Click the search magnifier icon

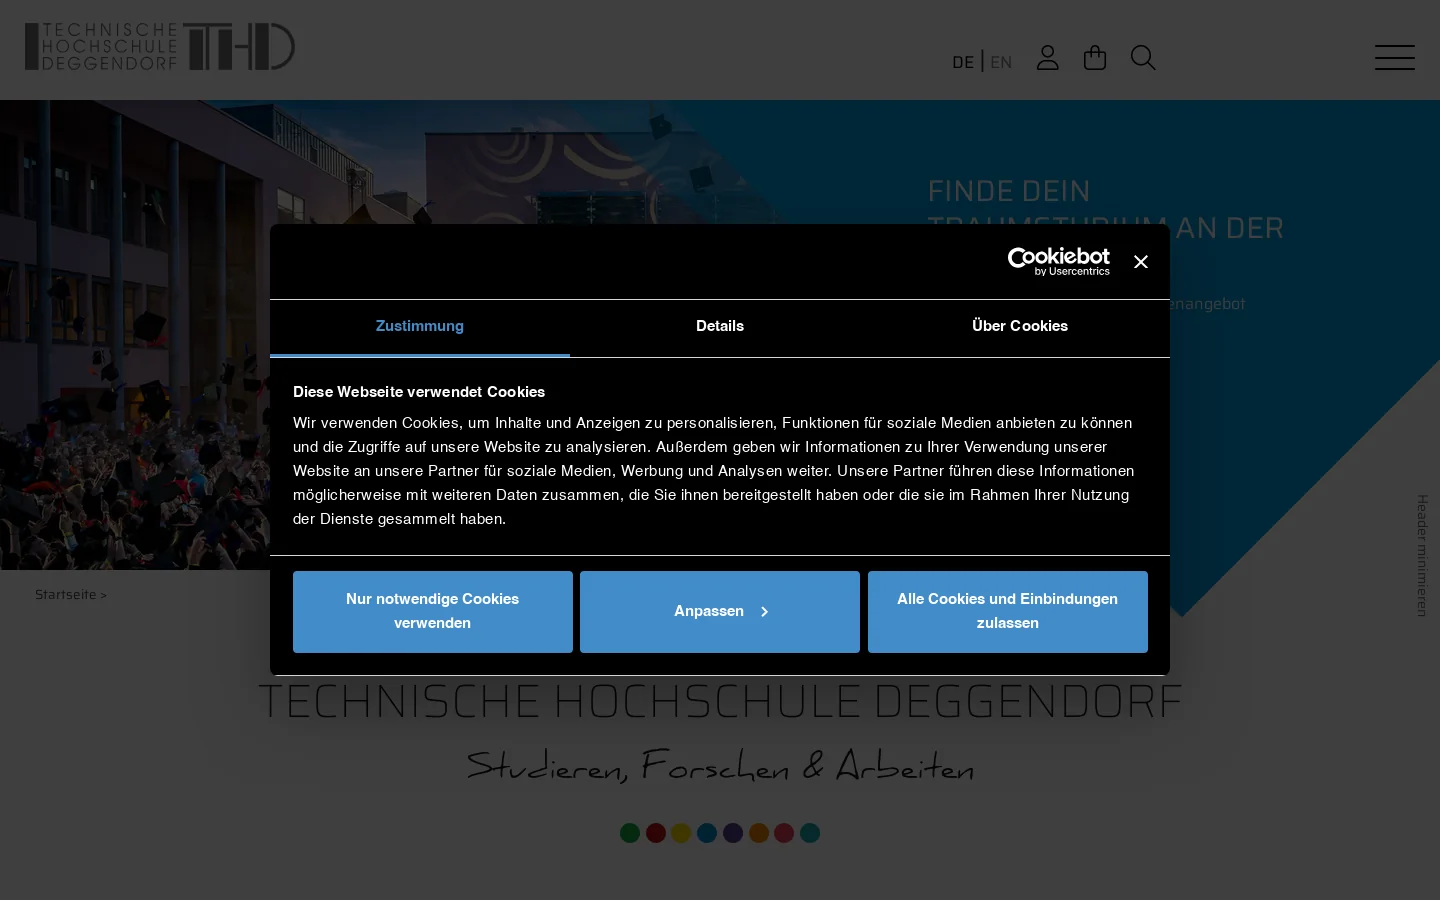click(x=1143, y=58)
